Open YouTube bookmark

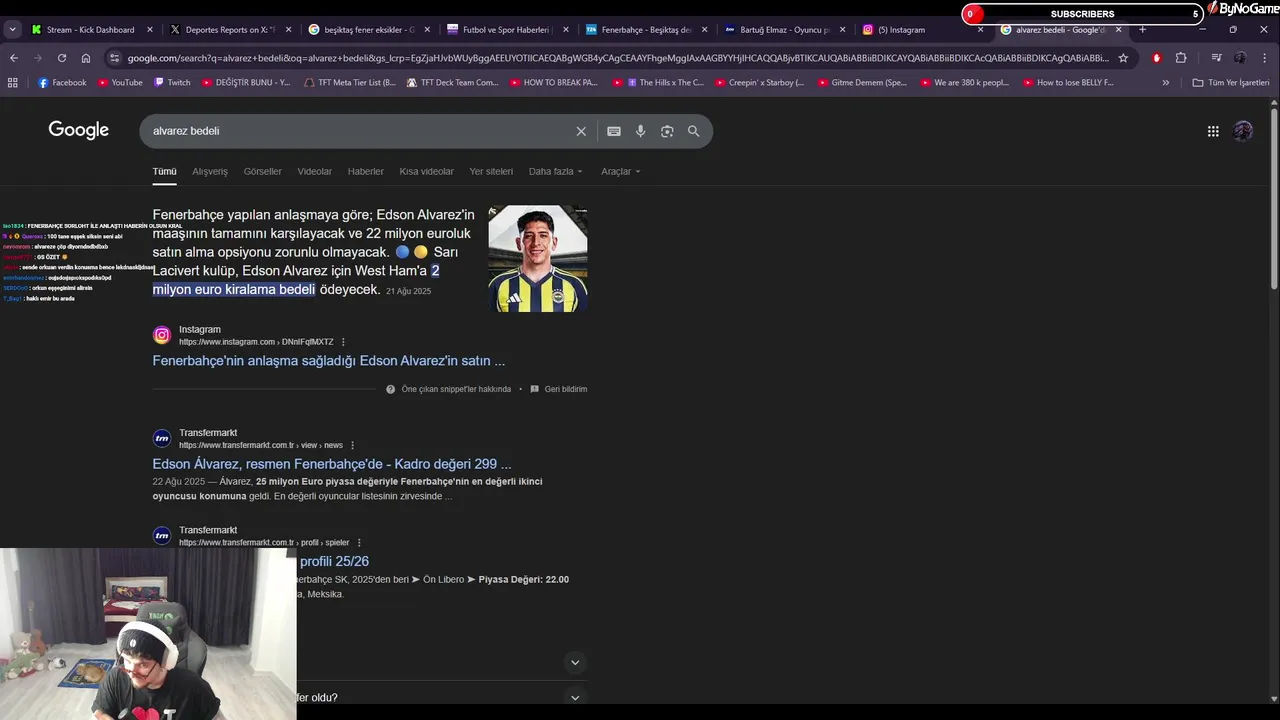(x=120, y=83)
